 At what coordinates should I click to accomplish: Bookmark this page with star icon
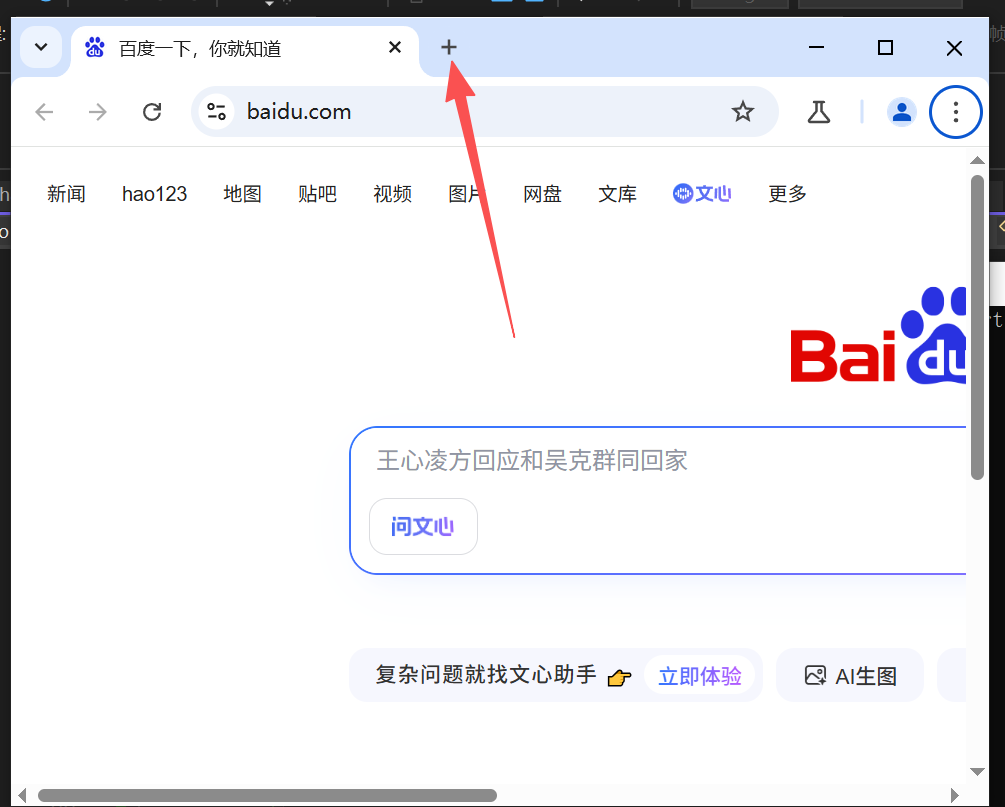point(743,112)
